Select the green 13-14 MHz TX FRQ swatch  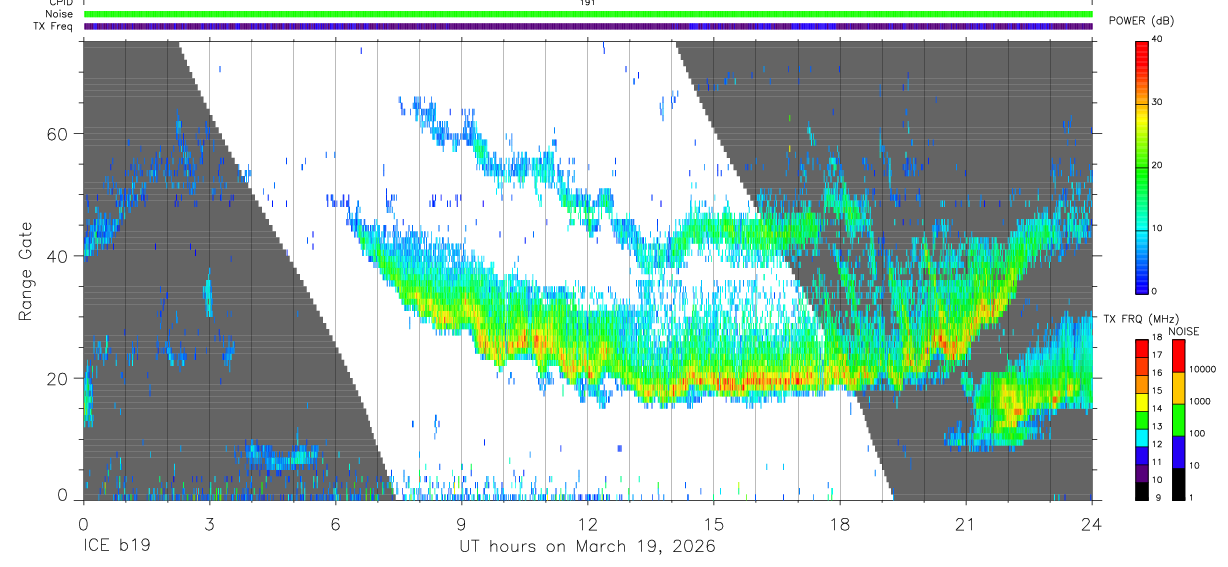coord(1142,419)
